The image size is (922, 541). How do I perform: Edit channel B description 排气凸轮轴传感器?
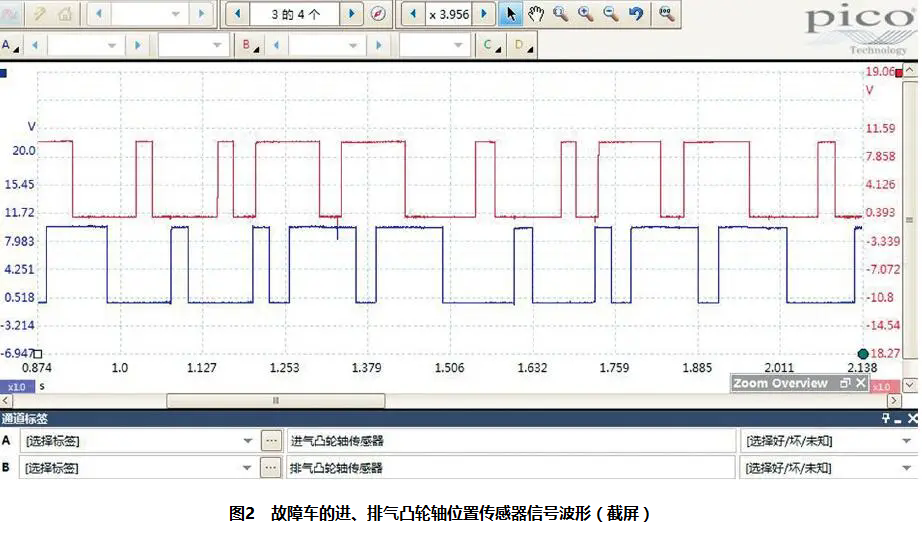click(510, 468)
